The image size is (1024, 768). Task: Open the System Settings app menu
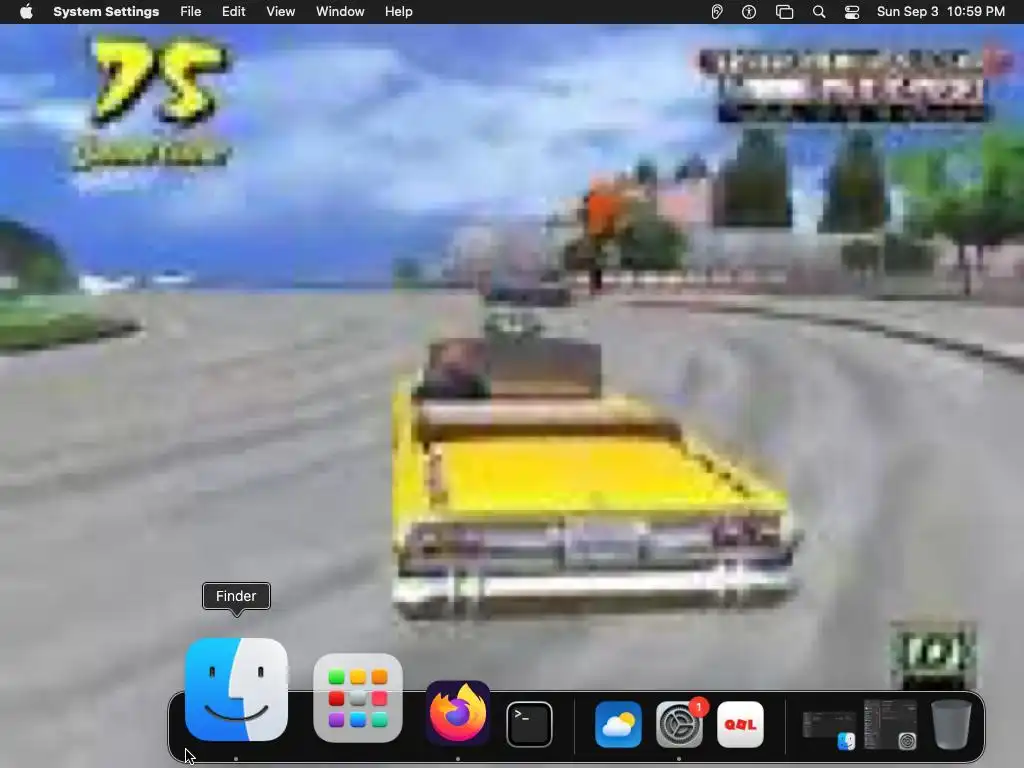(106, 12)
